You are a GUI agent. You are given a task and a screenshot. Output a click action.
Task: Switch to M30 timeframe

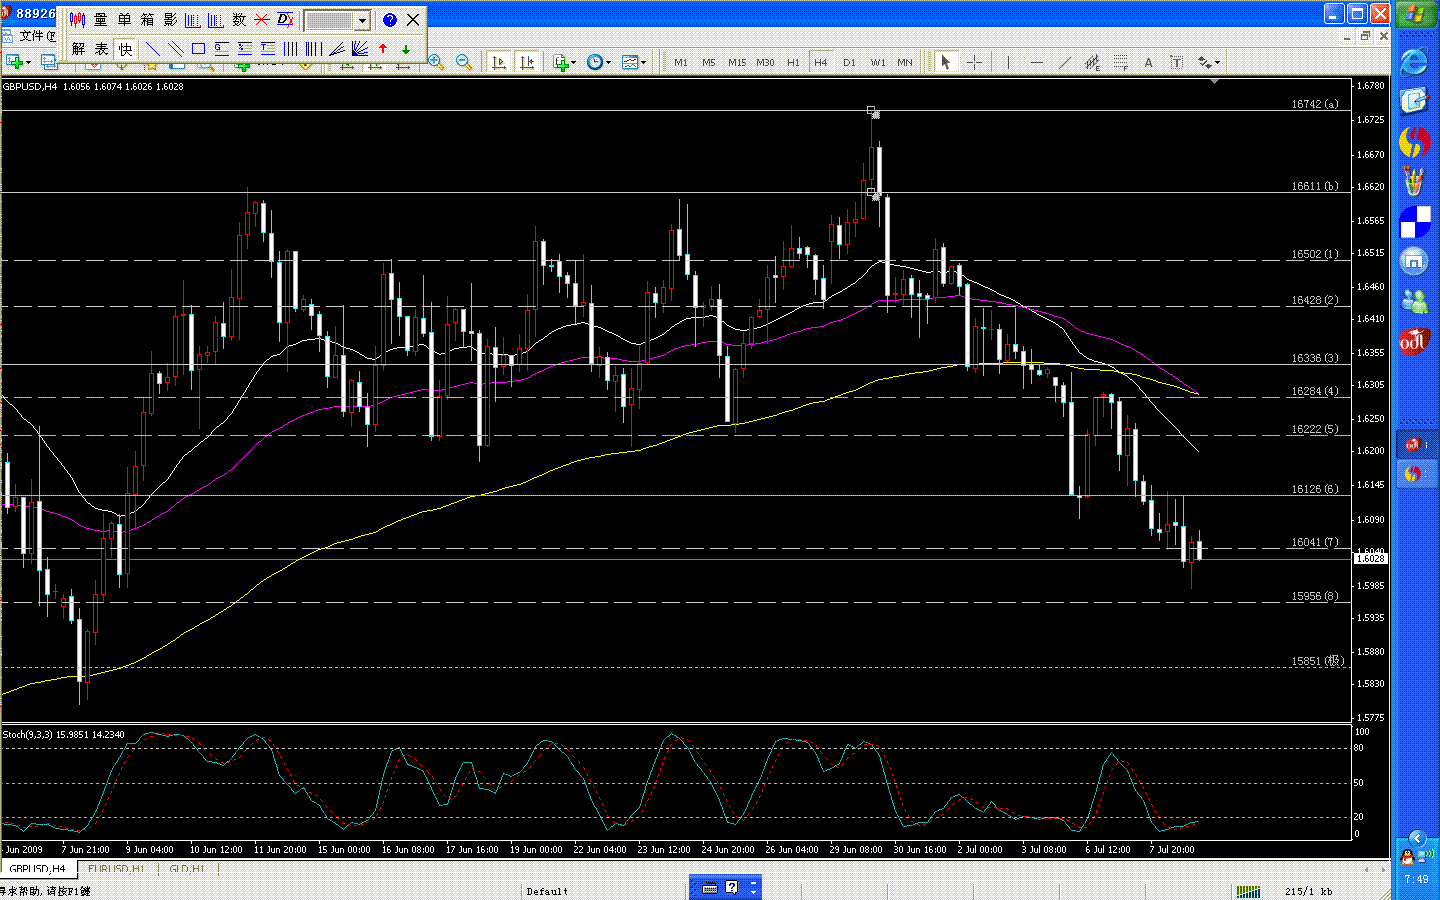click(765, 62)
